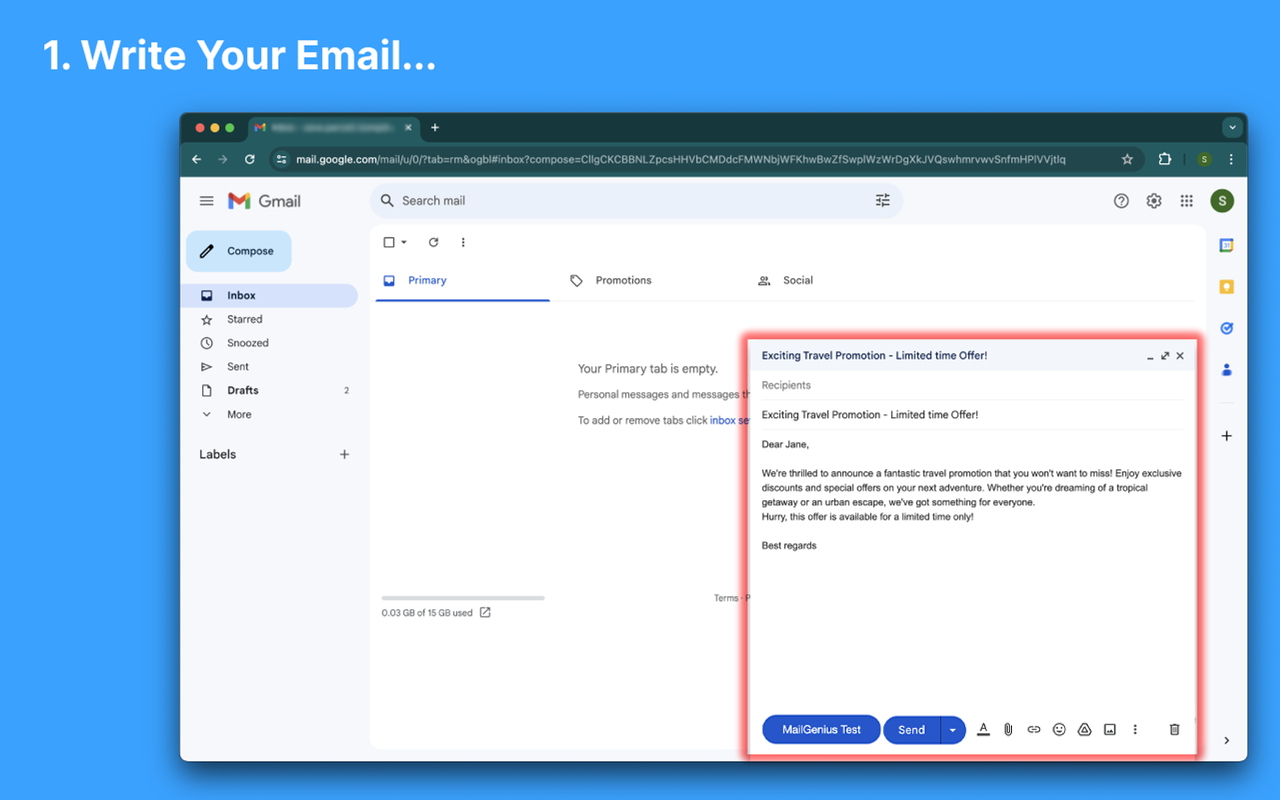Discard the draft with the trash icon
Viewport: 1280px width, 800px height.
coord(1174,729)
